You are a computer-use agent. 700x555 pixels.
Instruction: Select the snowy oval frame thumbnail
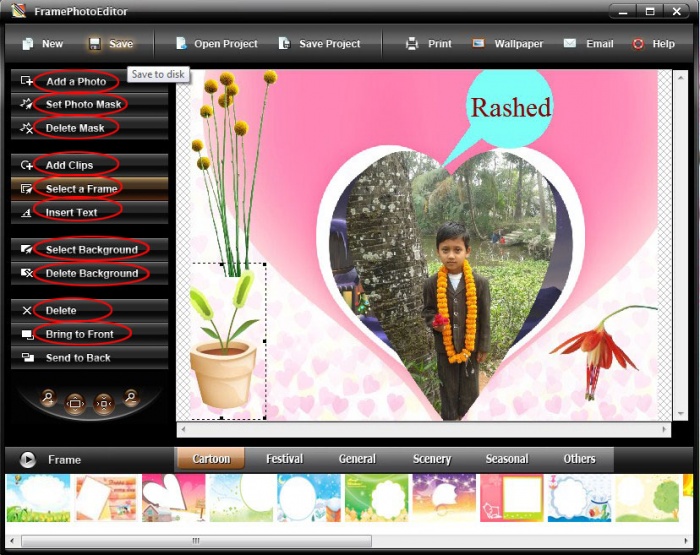click(x=309, y=498)
